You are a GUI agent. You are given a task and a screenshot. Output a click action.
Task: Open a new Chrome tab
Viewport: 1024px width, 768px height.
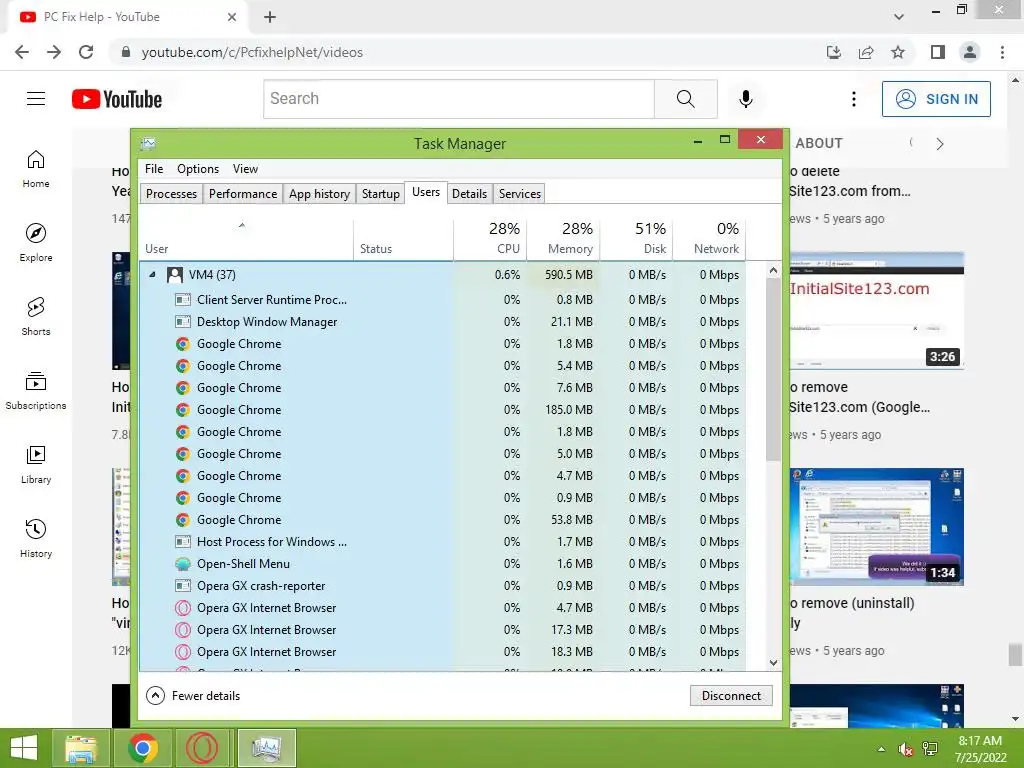click(270, 17)
